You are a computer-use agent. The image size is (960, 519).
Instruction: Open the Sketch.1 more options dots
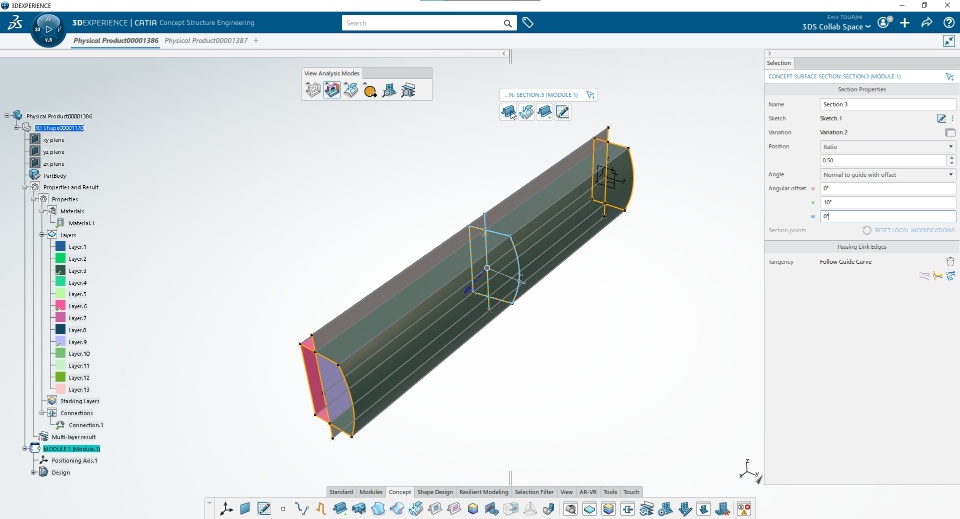tap(953, 118)
